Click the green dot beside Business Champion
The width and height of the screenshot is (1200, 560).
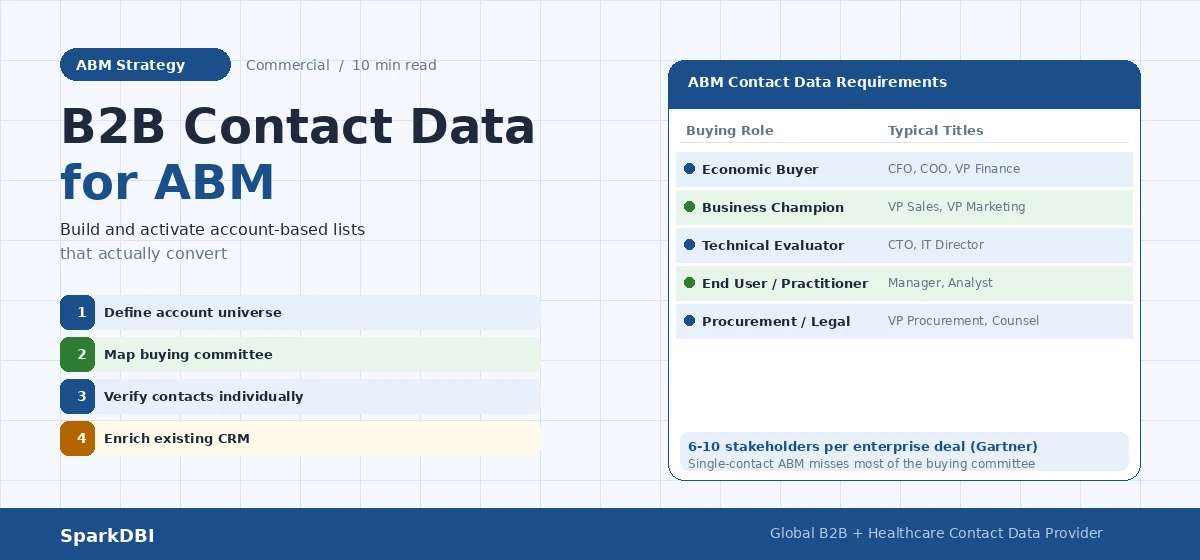click(x=689, y=207)
